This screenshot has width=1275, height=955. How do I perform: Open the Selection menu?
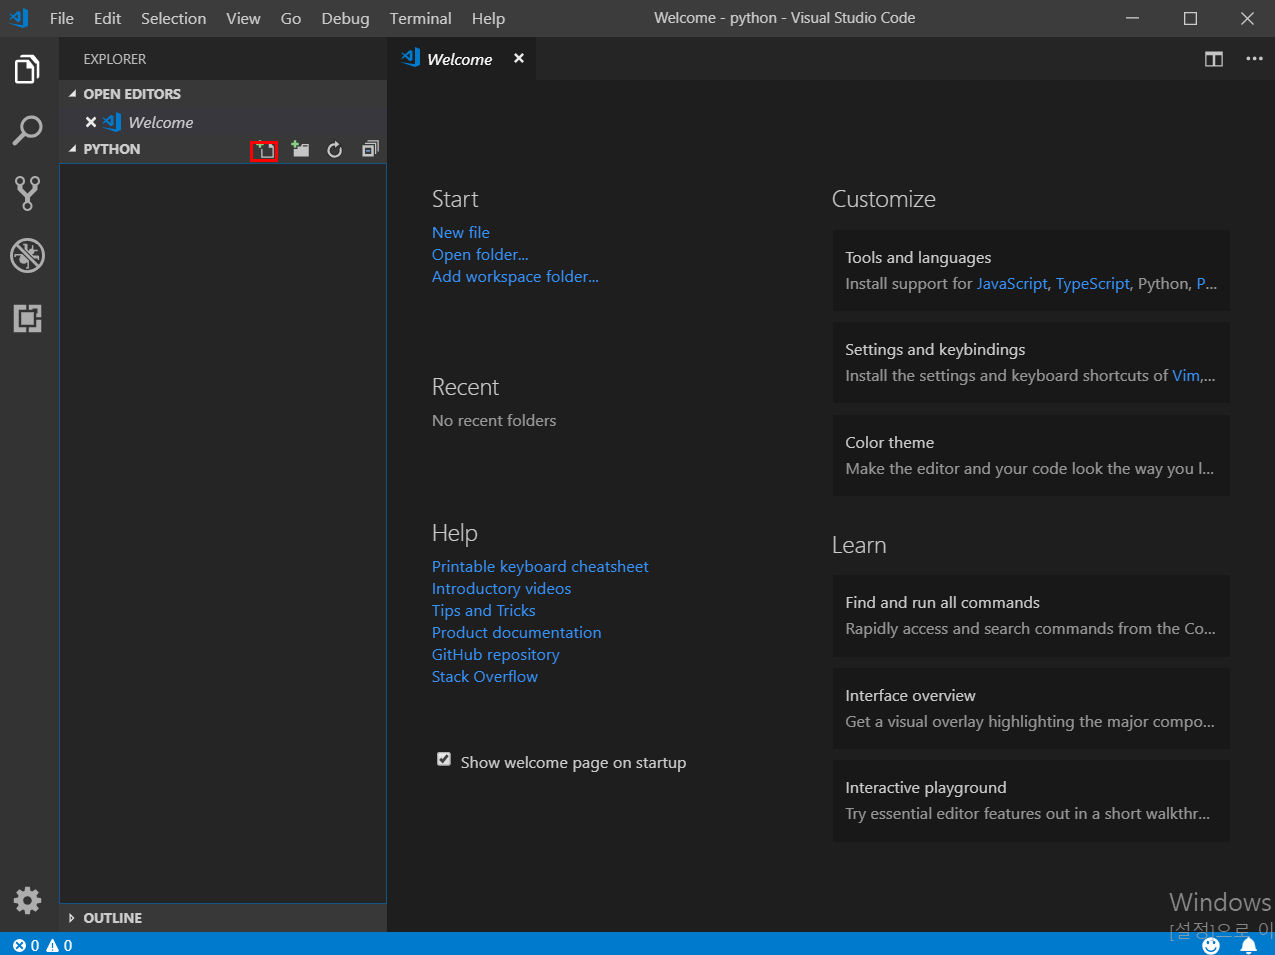173,18
